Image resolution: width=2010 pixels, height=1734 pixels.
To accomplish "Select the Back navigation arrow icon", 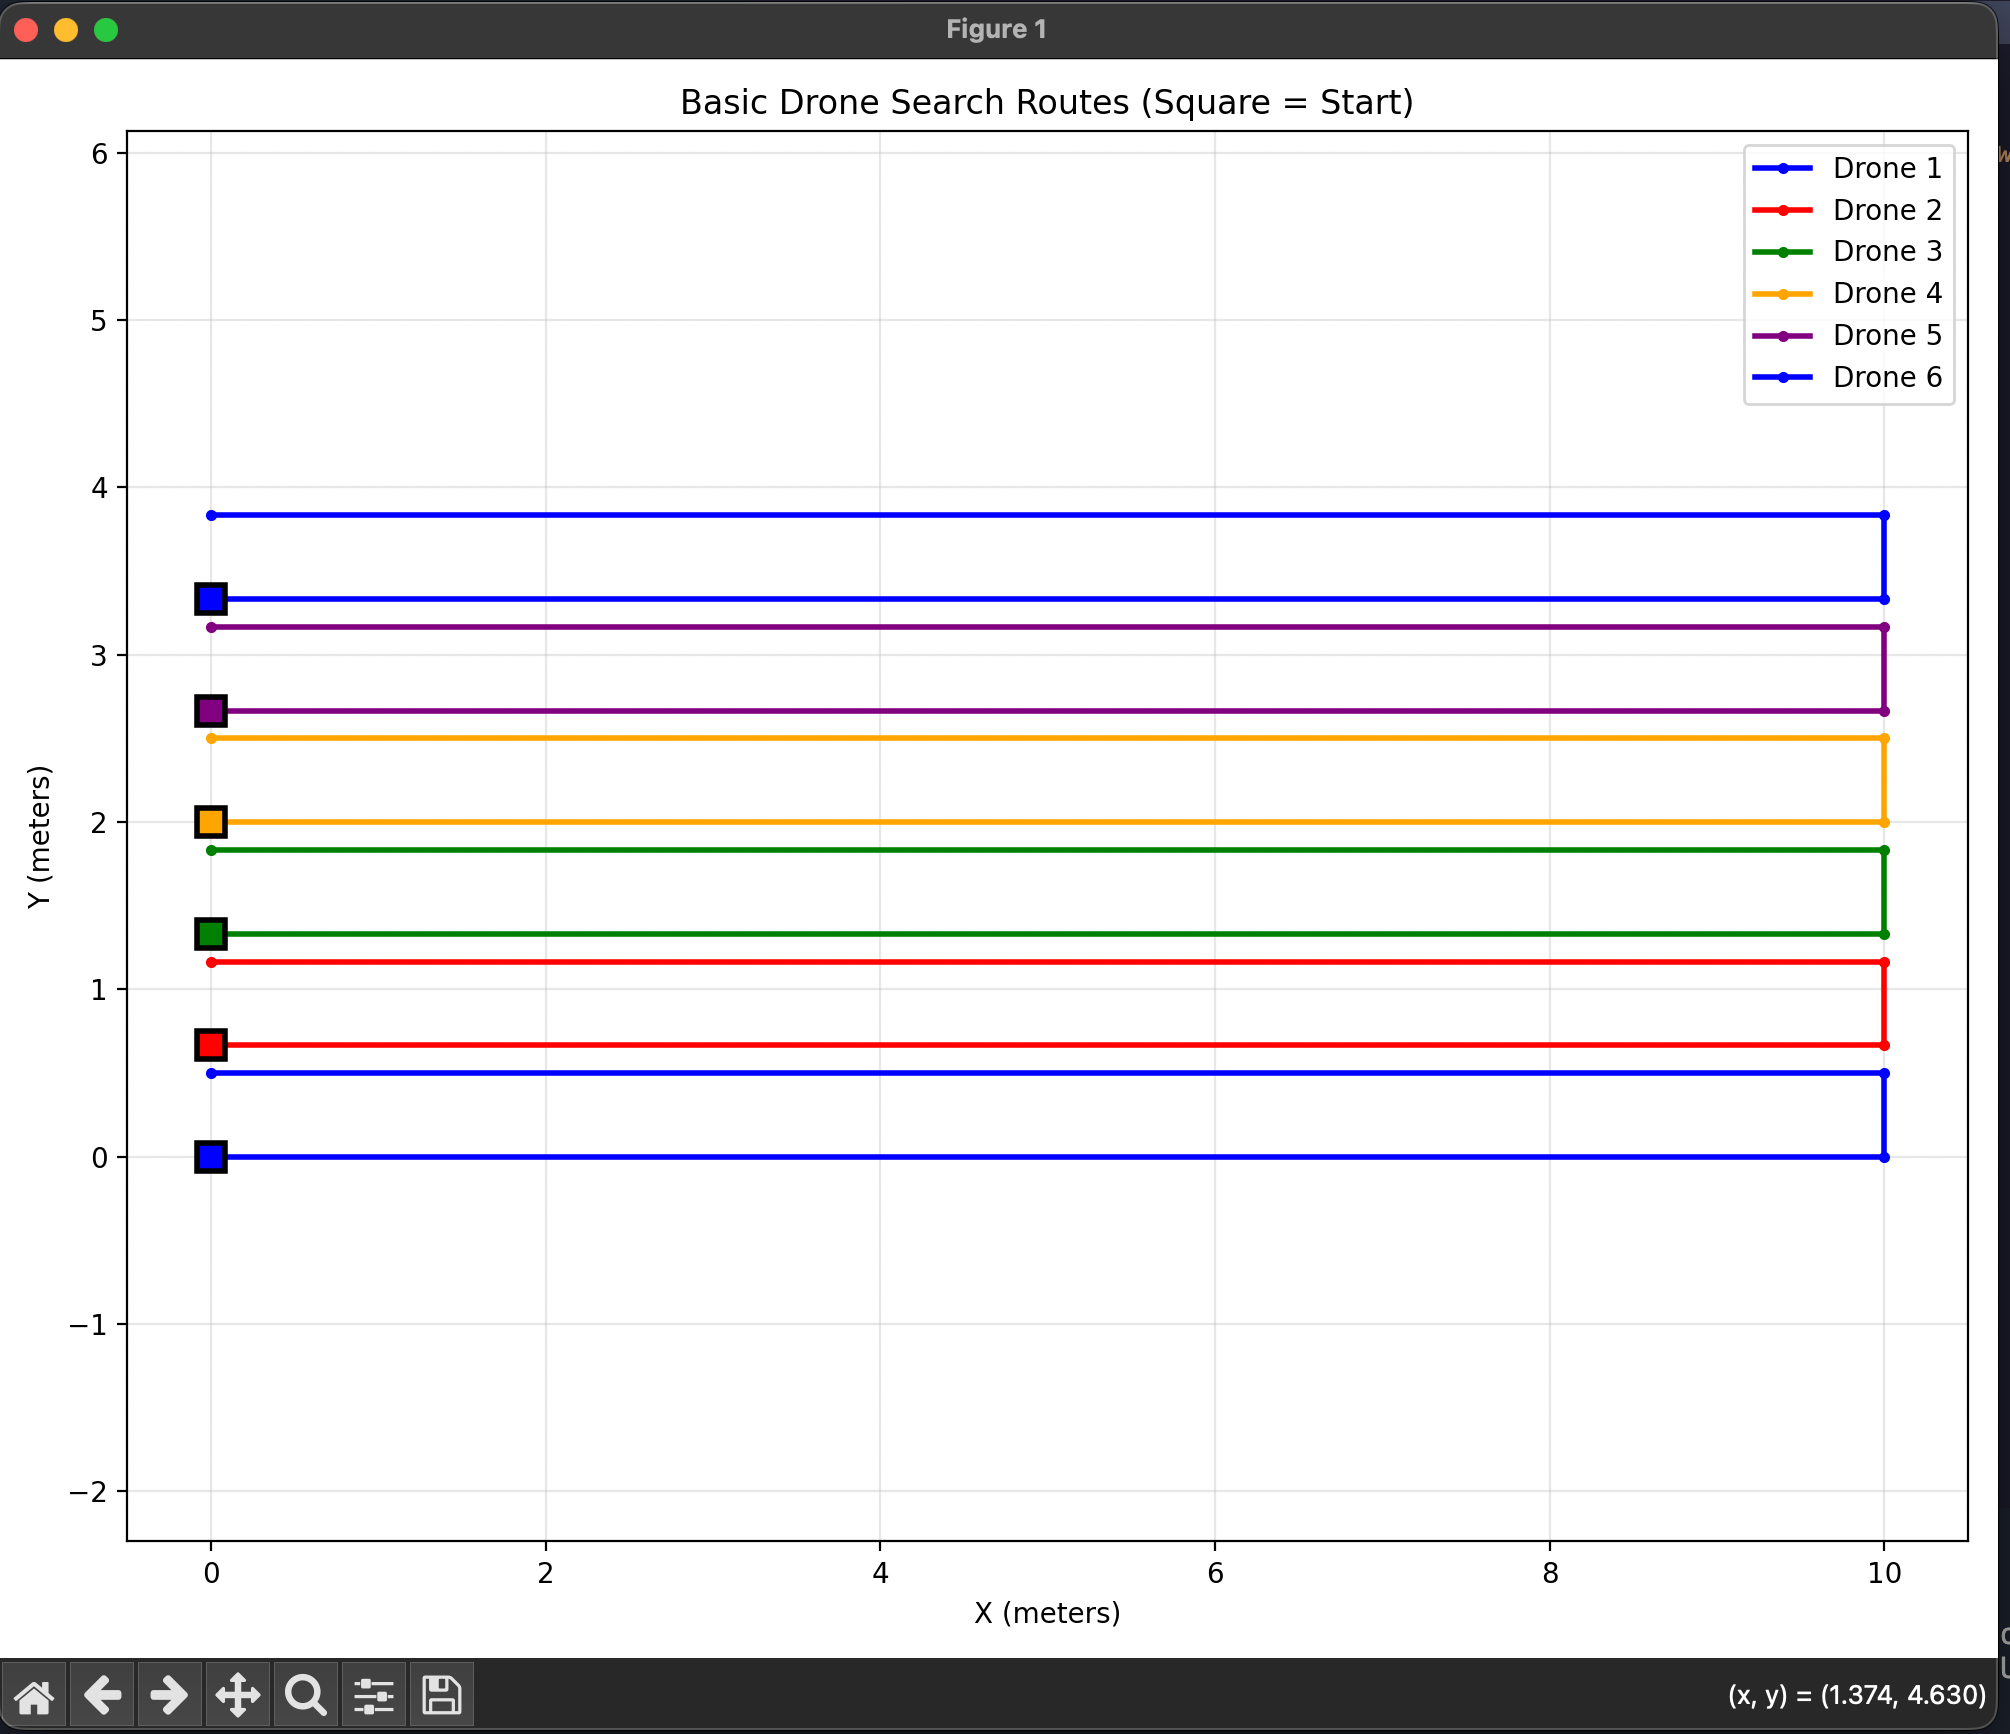I will coord(103,1695).
